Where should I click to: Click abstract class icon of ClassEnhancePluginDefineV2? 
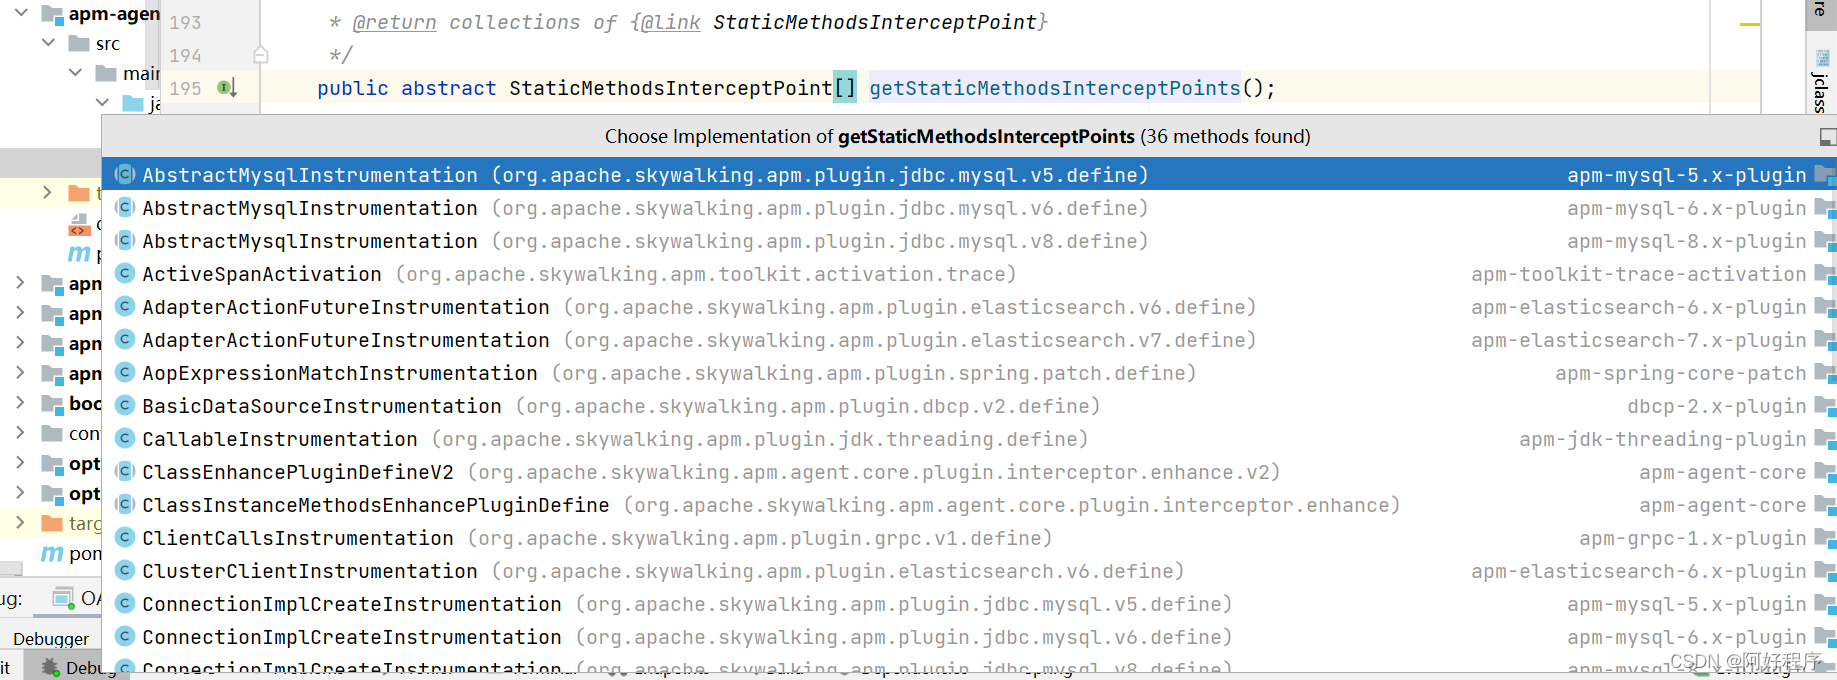pyautogui.click(x=125, y=471)
